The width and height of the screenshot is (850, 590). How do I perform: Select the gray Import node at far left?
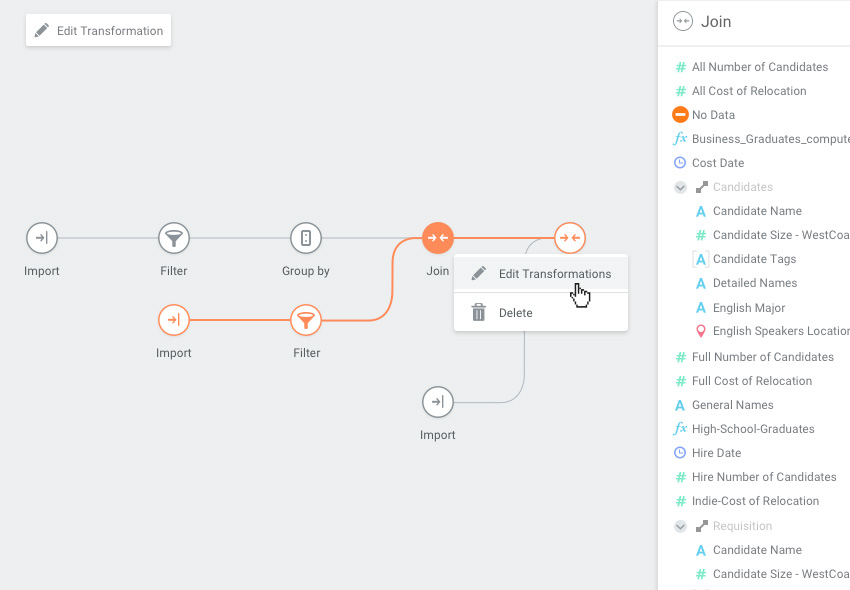point(42,238)
